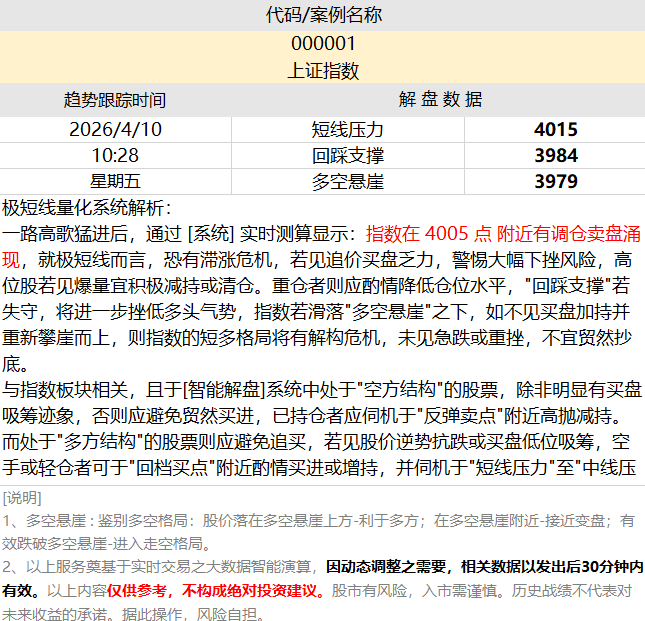
Task: Click the time cell 10:28
Action: coord(115,155)
